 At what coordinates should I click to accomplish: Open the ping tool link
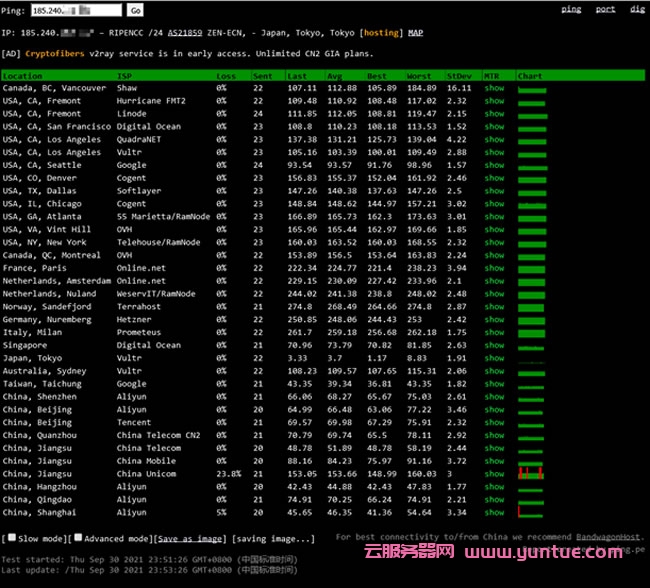click(x=571, y=10)
